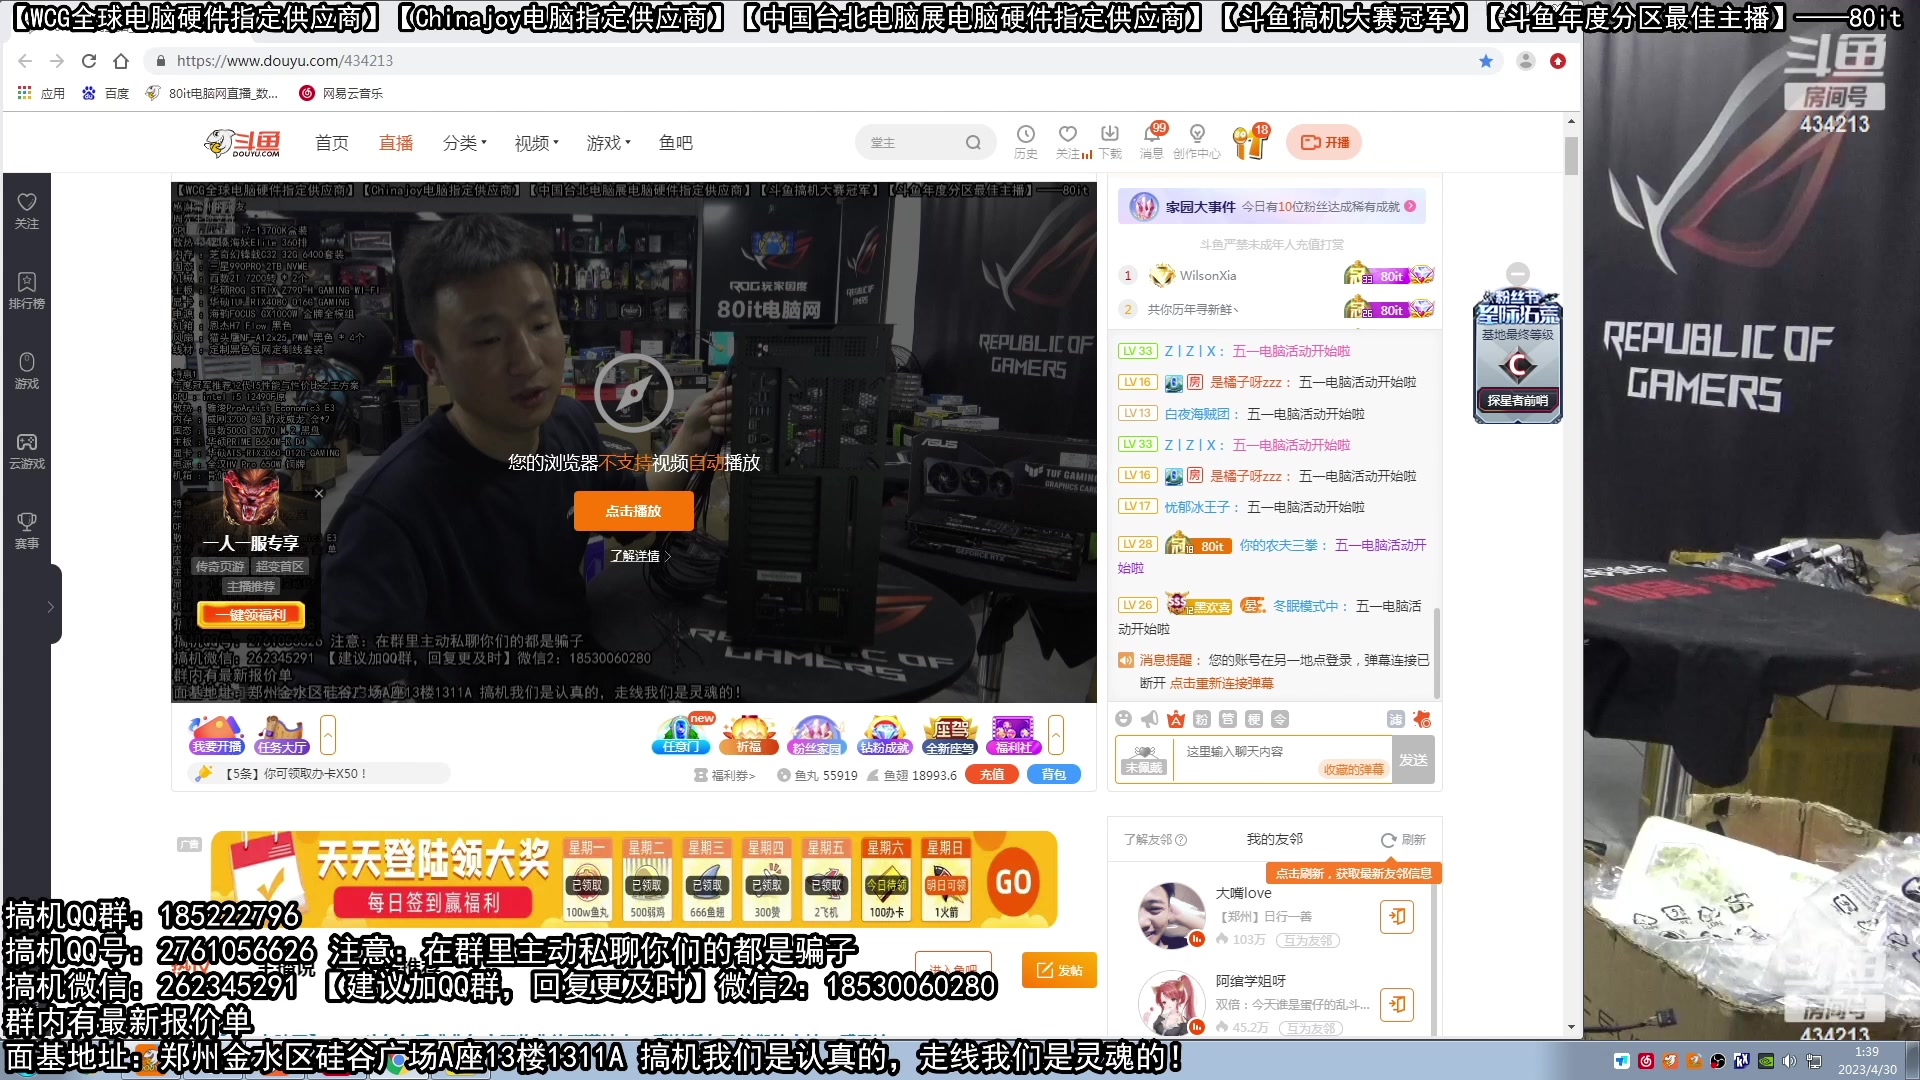Click the page vertical scrollbar thumb

[1571, 155]
